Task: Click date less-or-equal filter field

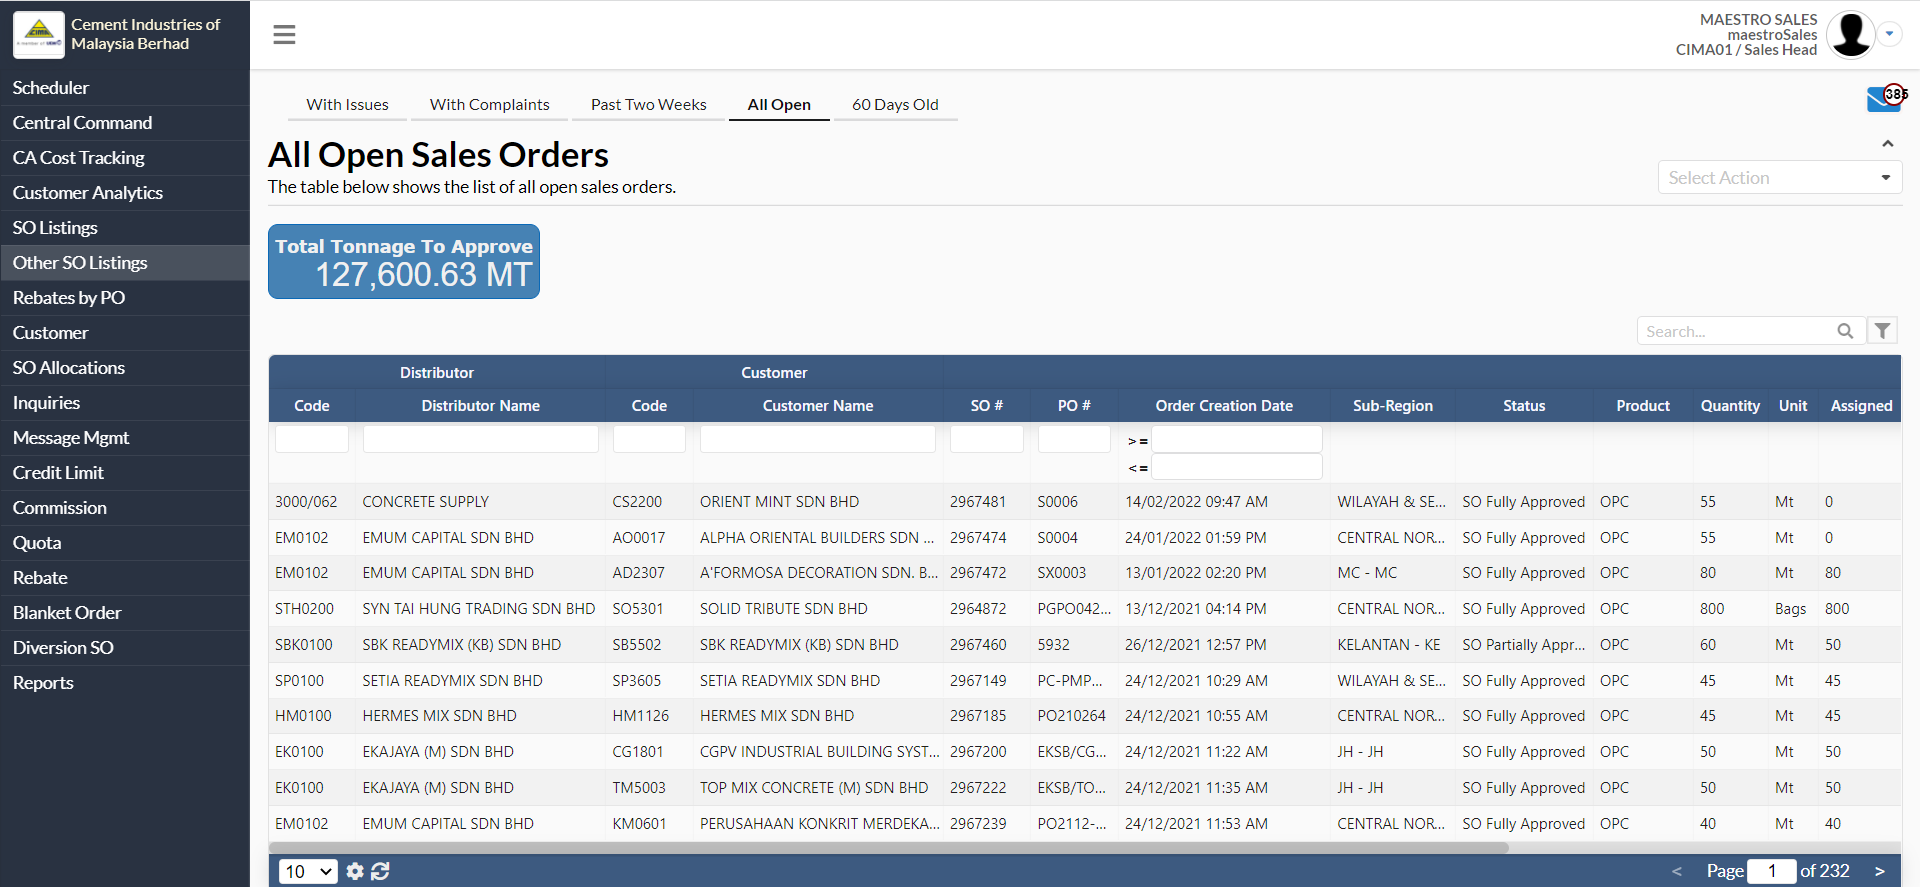Action: (x=1237, y=467)
